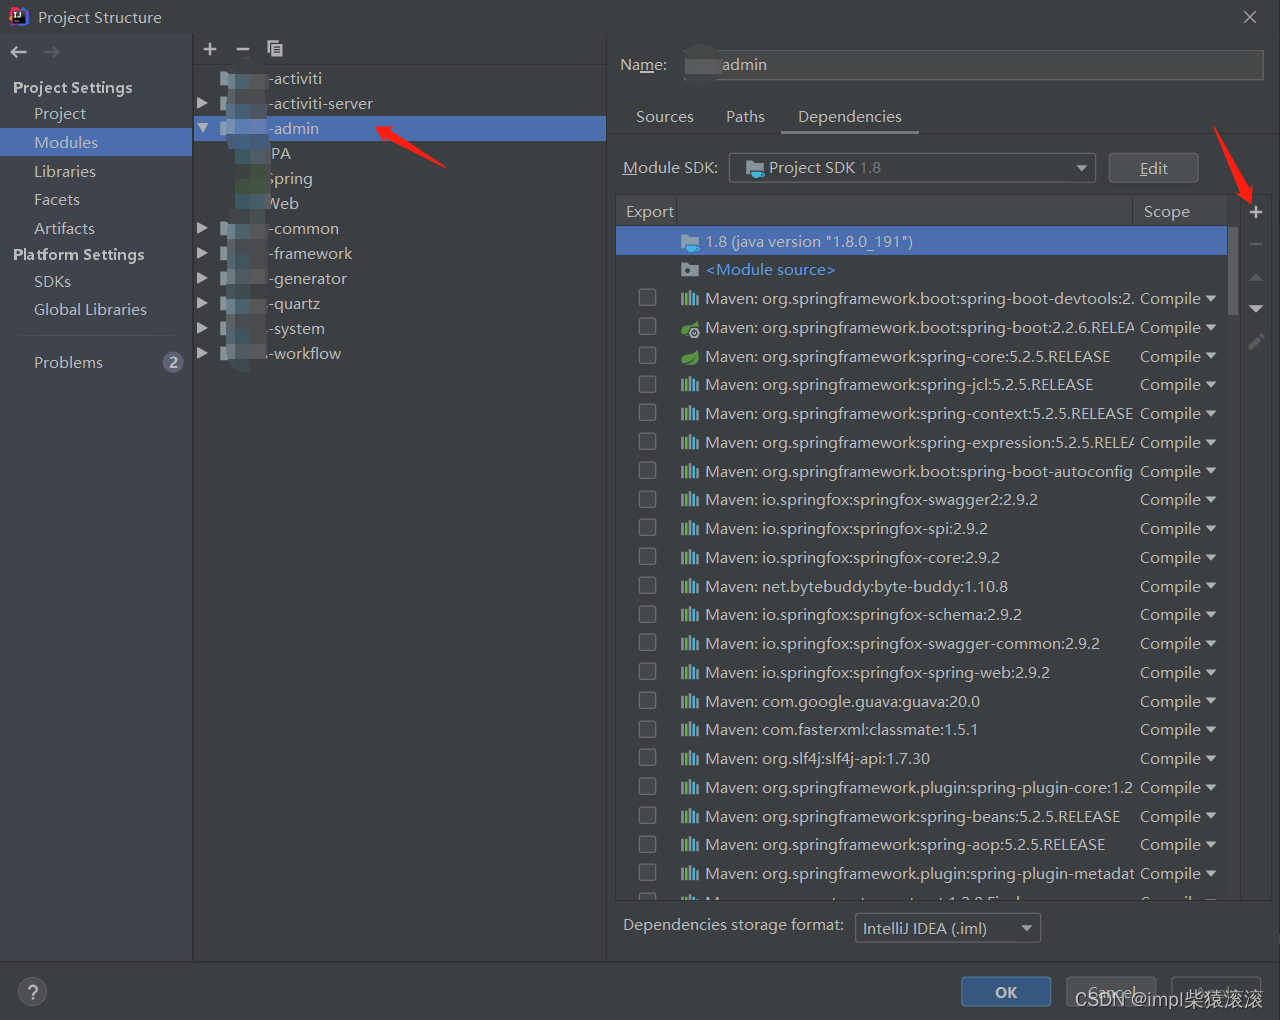This screenshot has width=1280, height=1020.
Task: Click the Problems count badge
Action: point(173,362)
